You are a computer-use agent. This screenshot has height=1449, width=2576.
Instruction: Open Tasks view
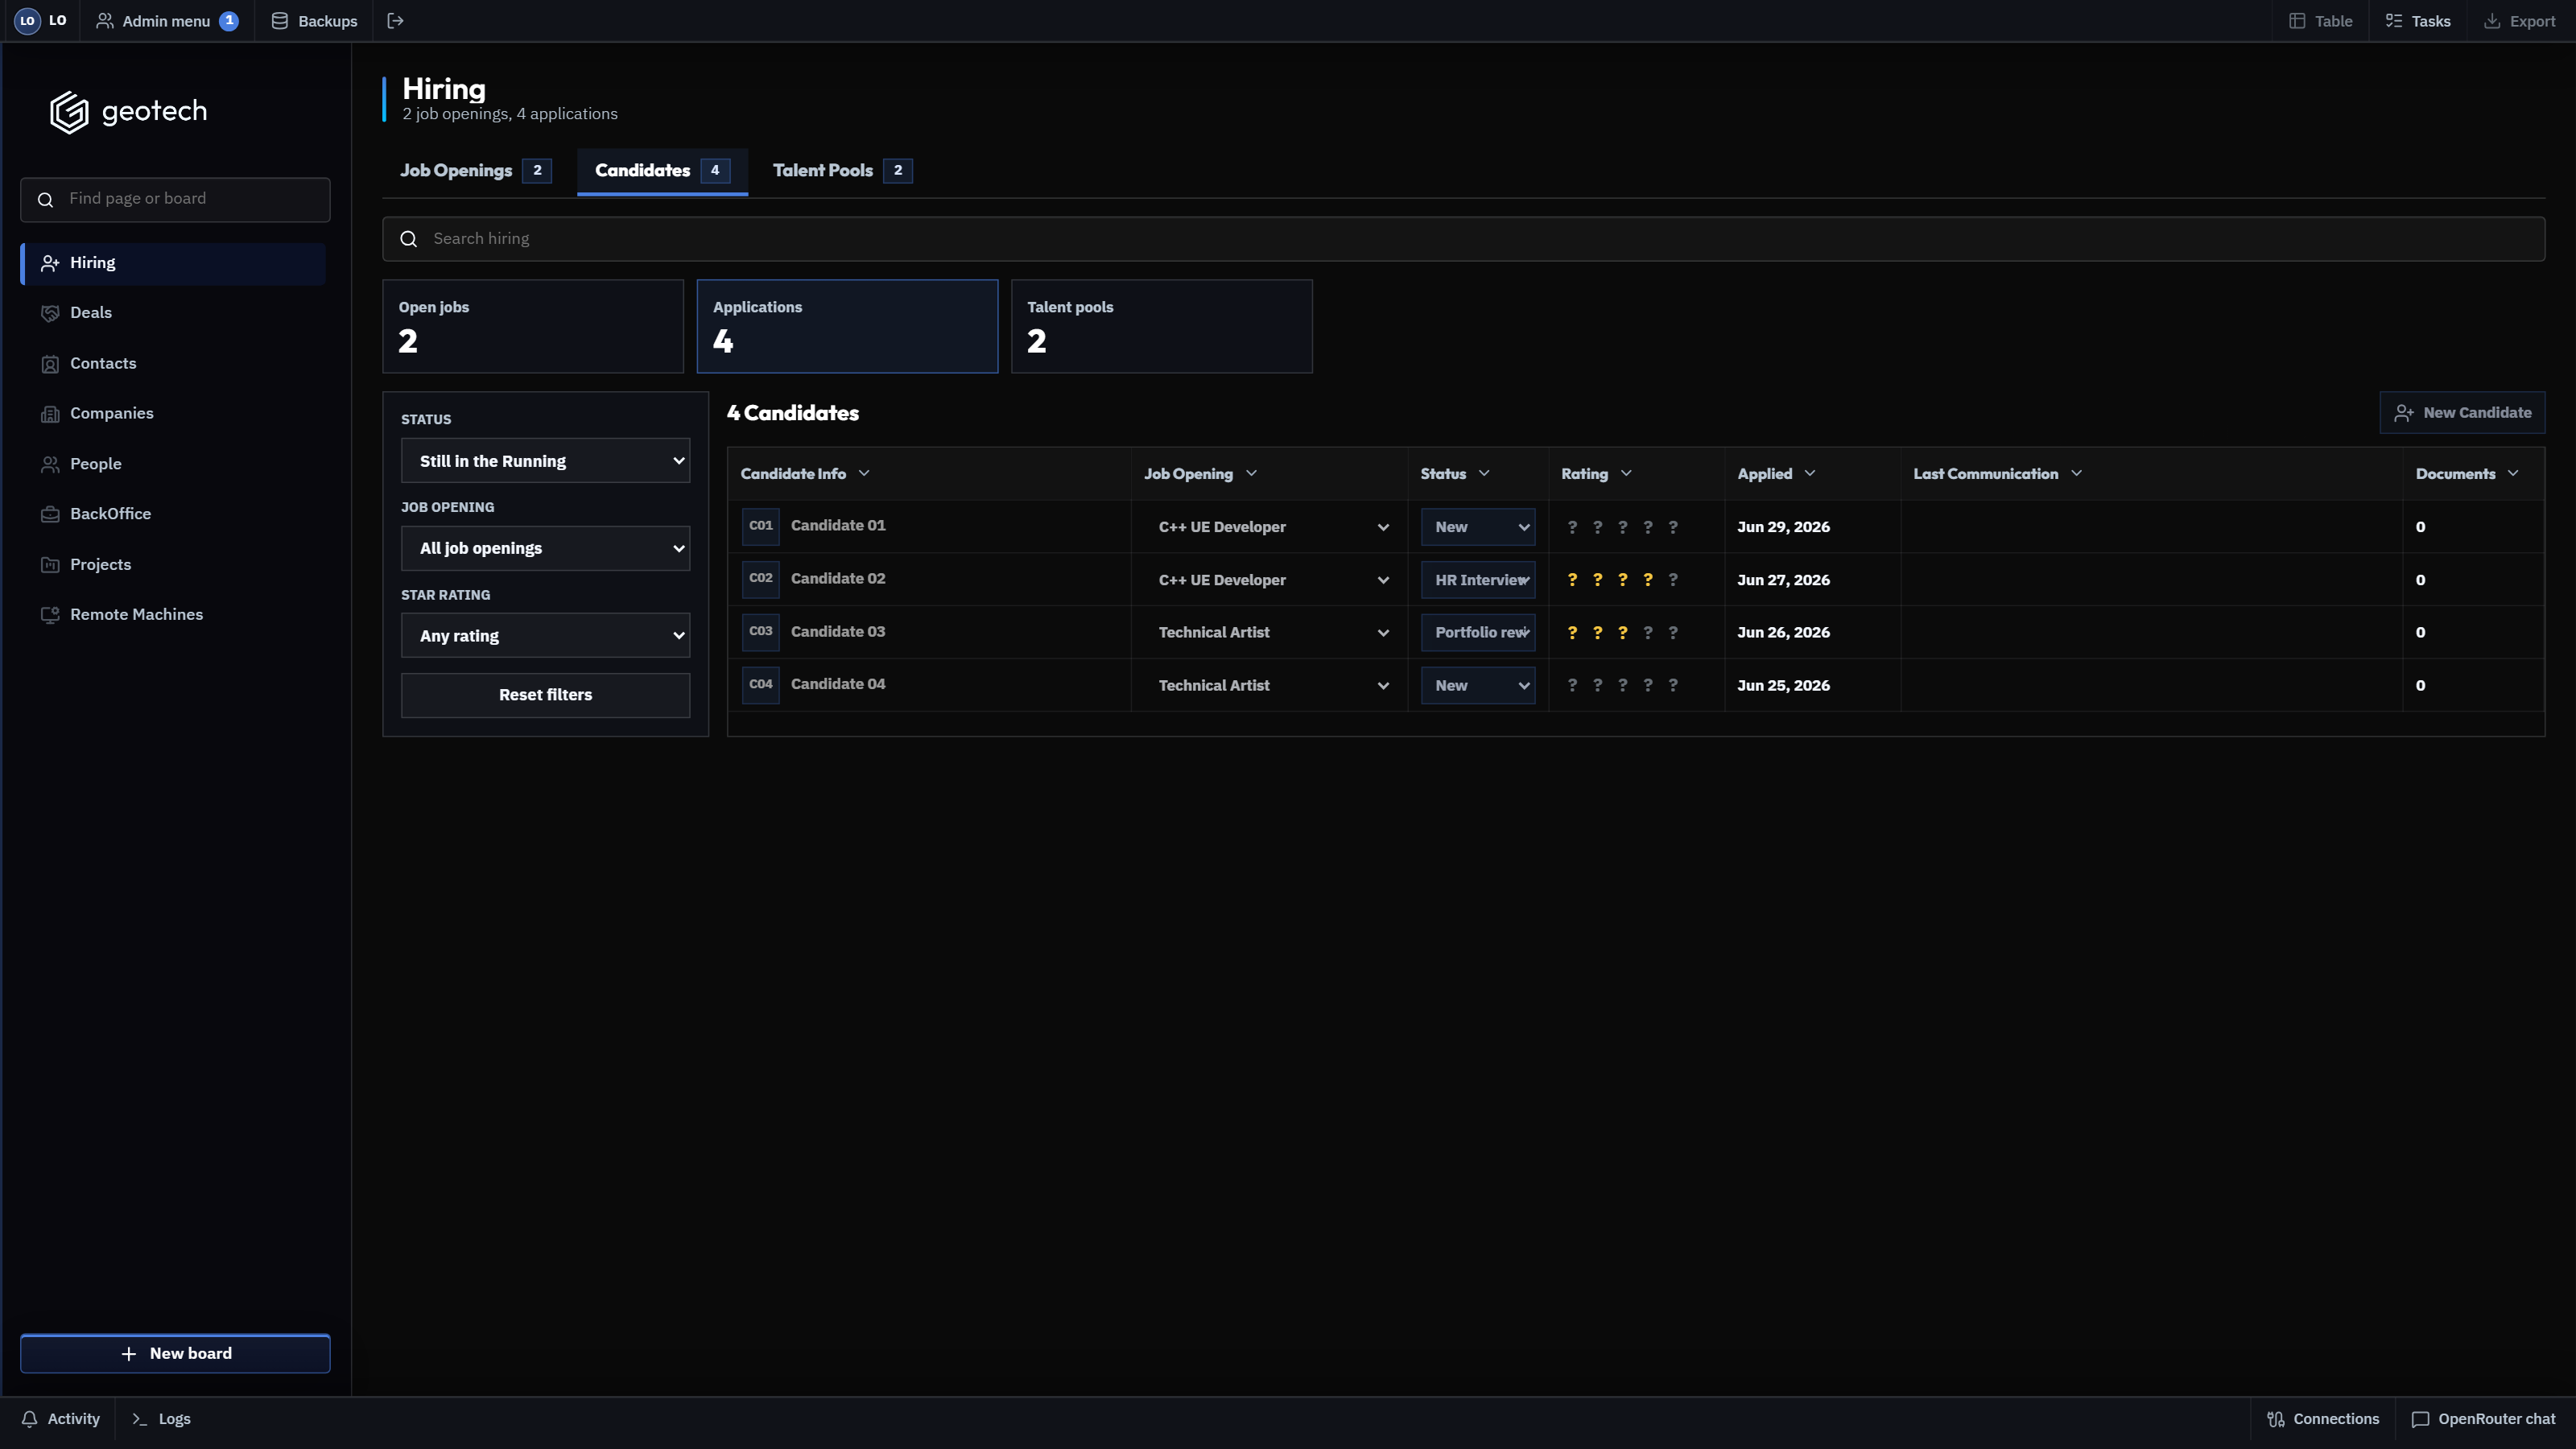click(x=2418, y=21)
